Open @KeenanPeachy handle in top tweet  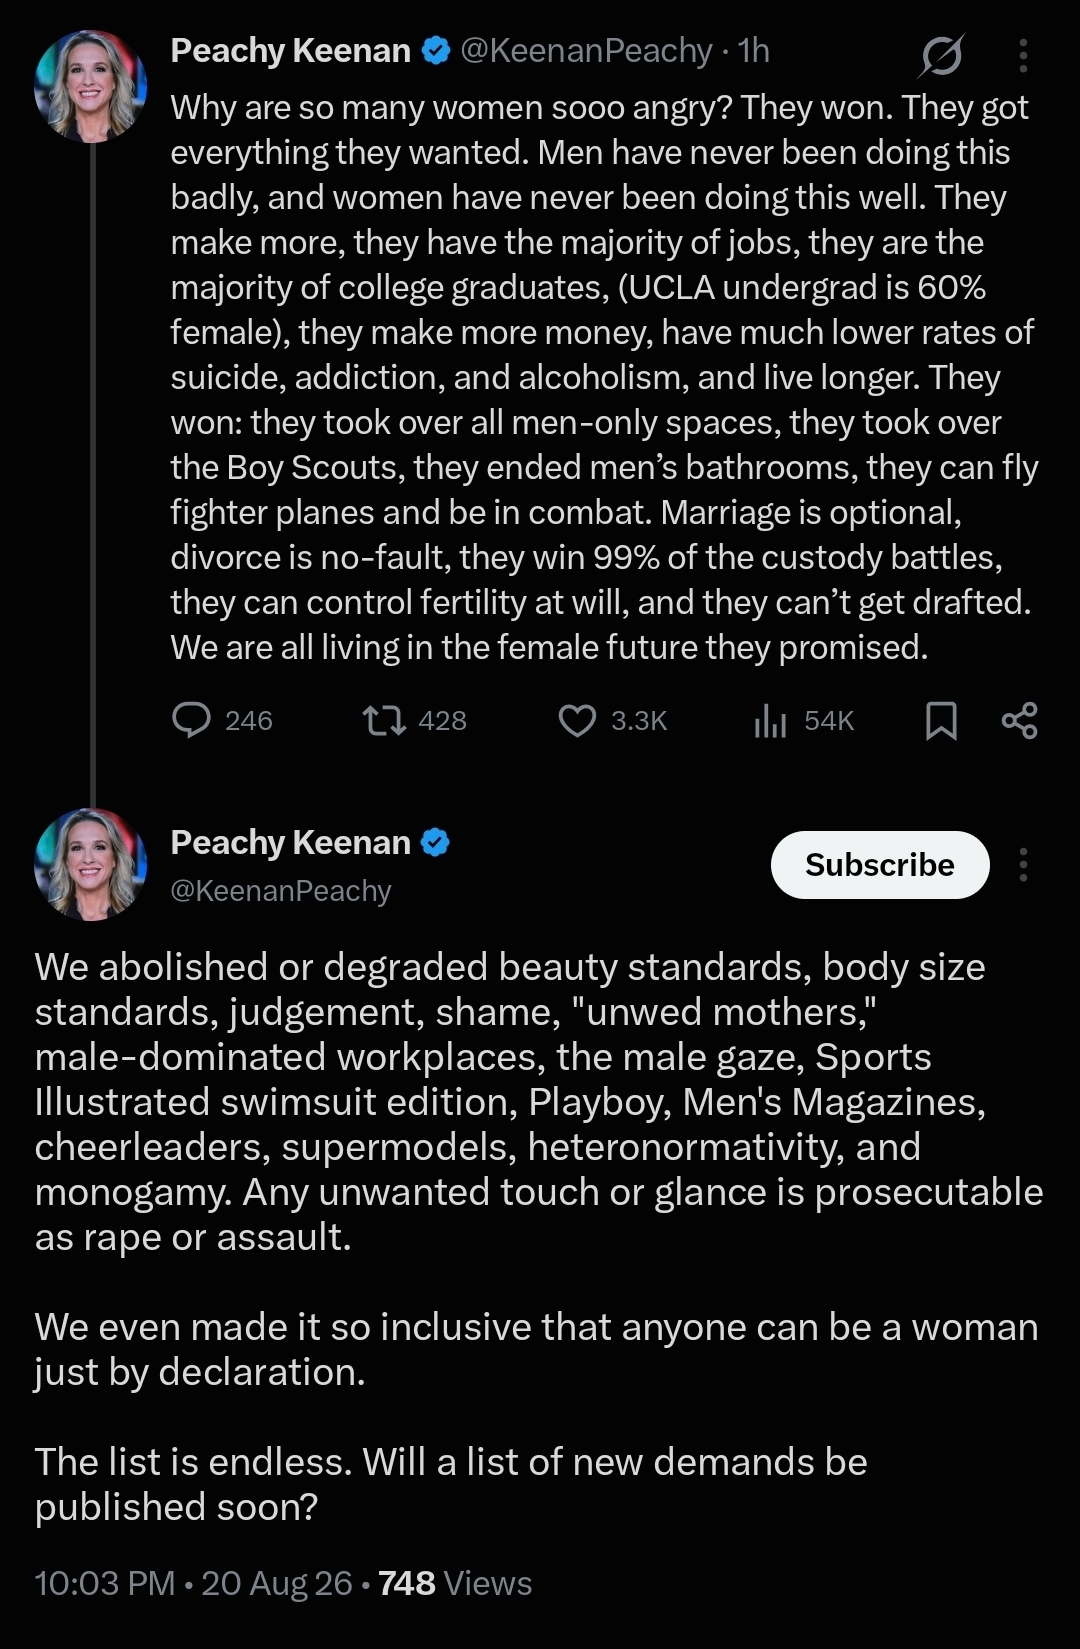[x=586, y=50]
